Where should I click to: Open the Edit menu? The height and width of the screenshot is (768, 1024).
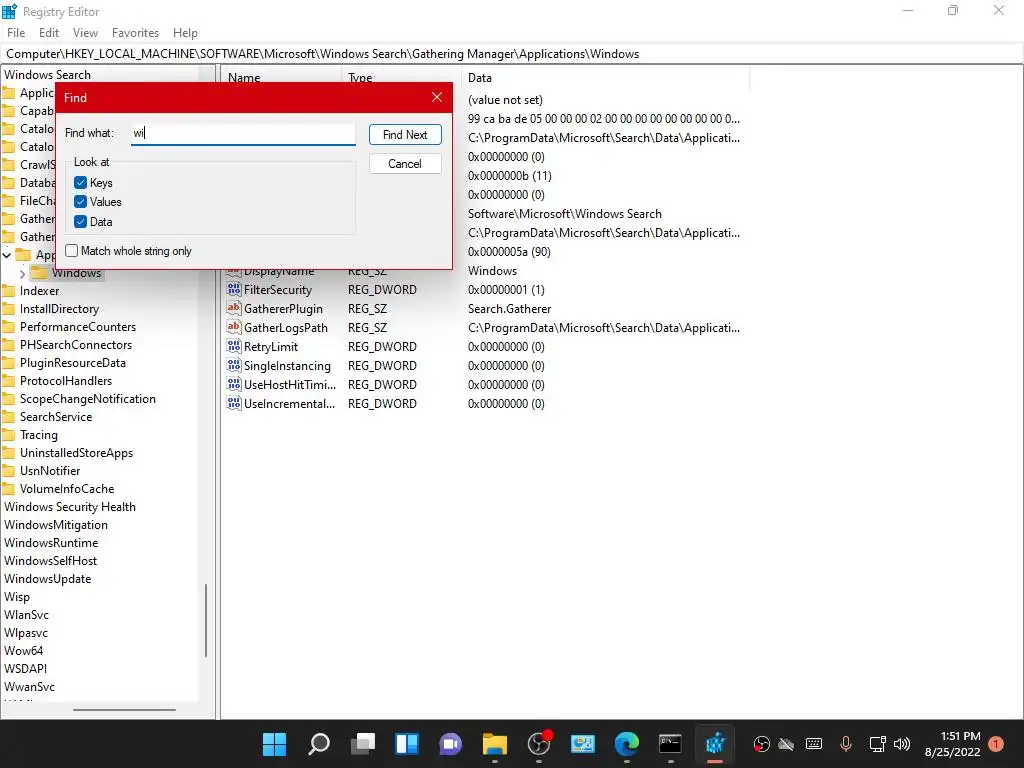(49, 33)
